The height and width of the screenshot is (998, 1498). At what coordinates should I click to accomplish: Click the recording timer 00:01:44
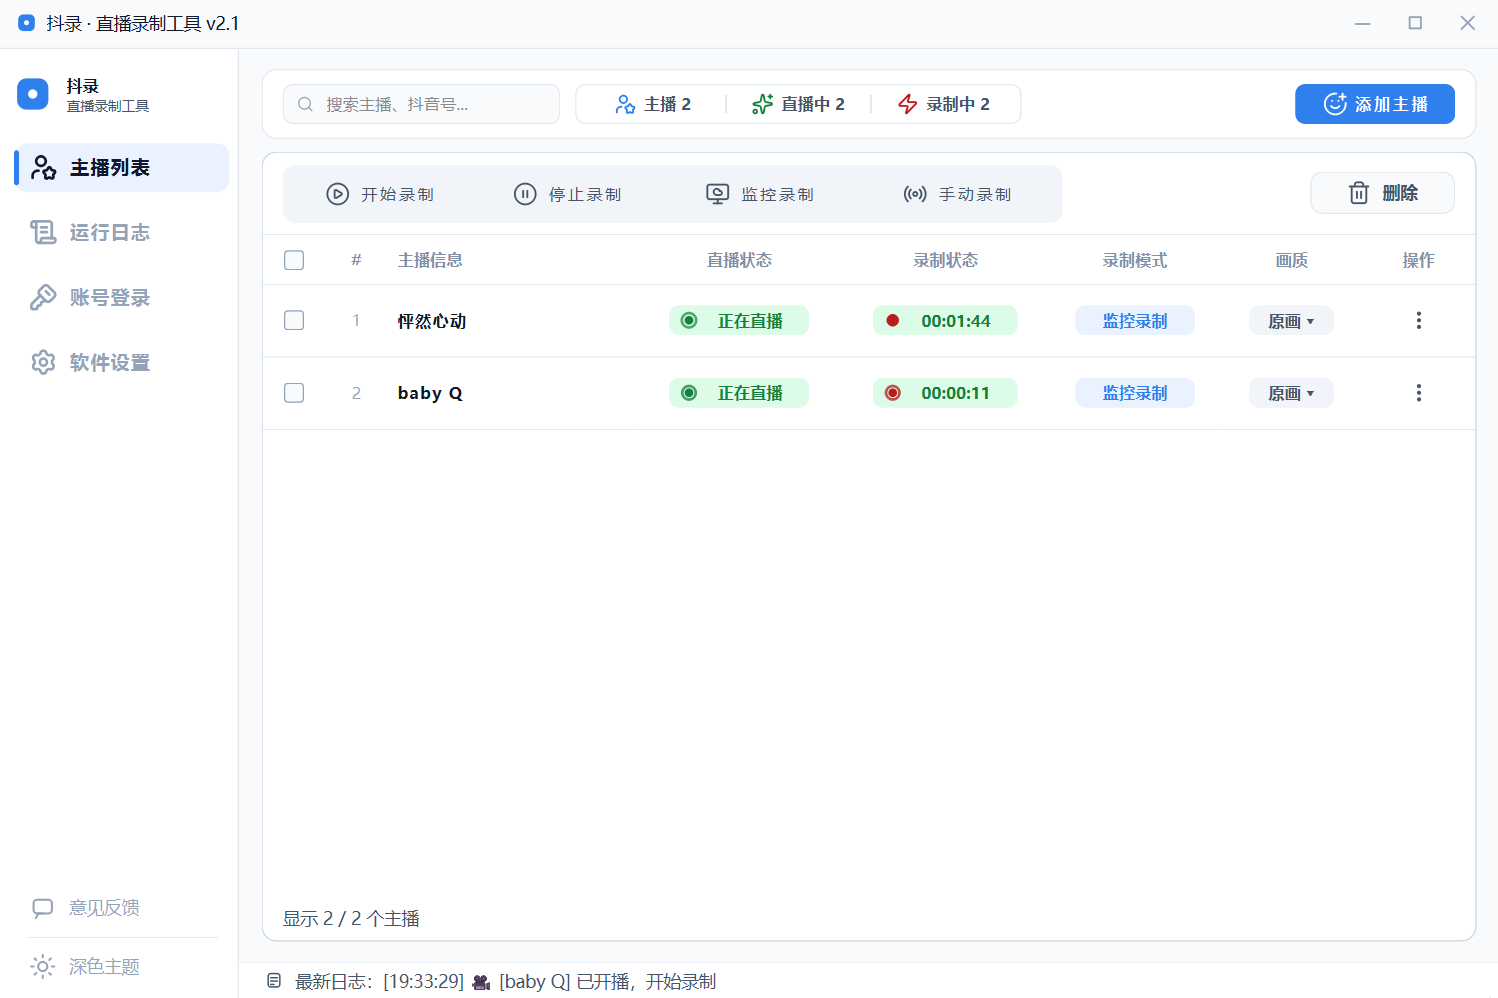945,321
